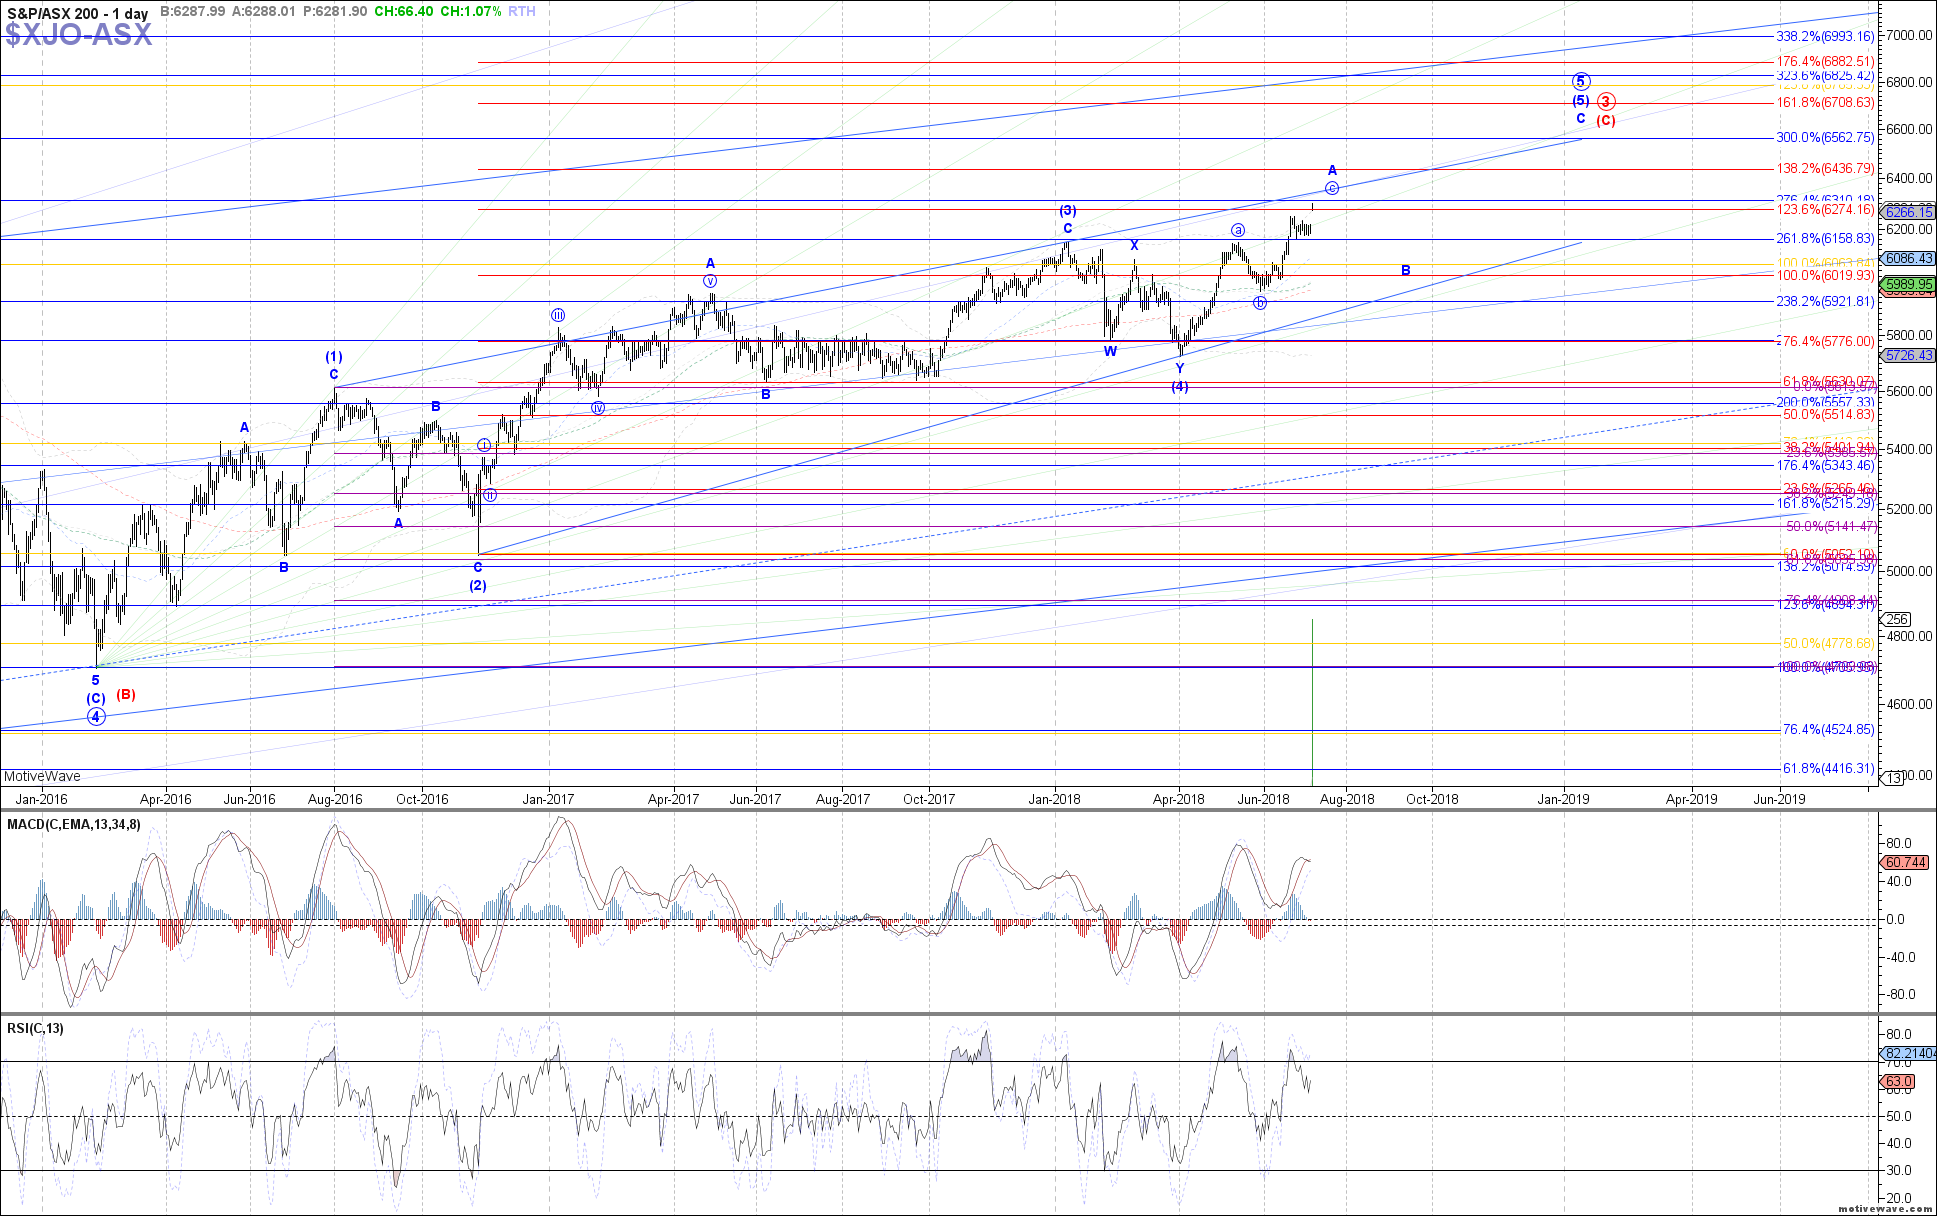Click the 7000.00 price axis value
This screenshot has width=1937, height=1216.
1909,35
